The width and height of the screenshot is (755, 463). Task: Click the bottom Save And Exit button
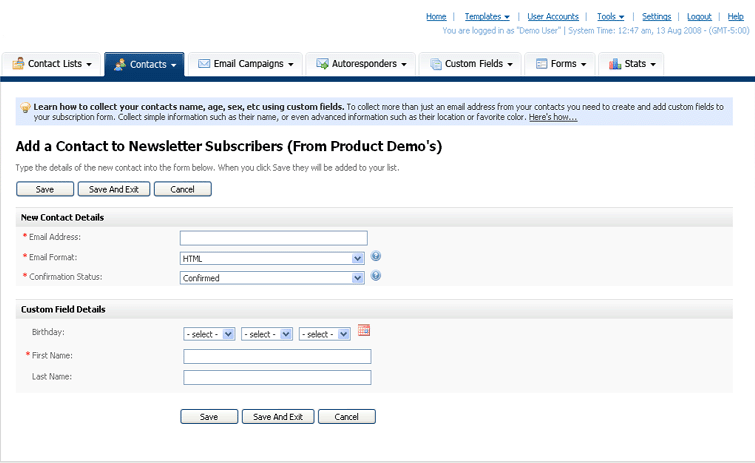(x=278, y=417)
